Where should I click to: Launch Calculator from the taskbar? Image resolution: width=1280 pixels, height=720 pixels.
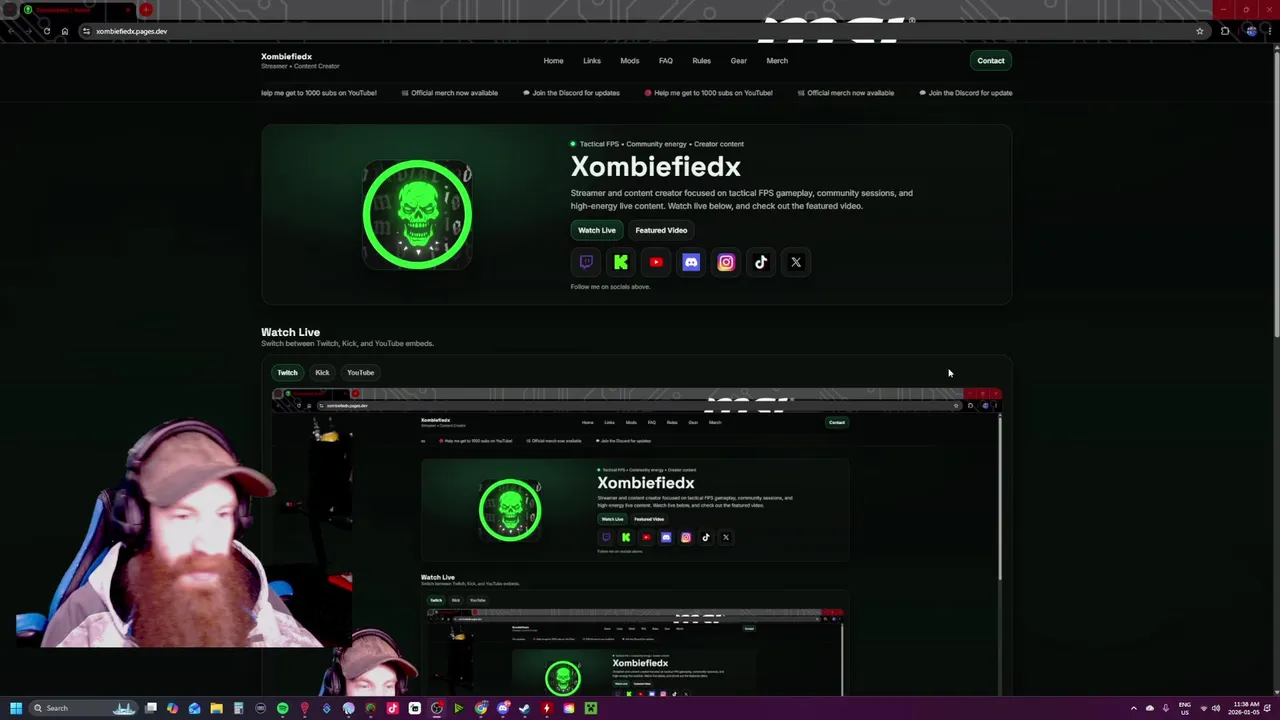pos(238,708)
